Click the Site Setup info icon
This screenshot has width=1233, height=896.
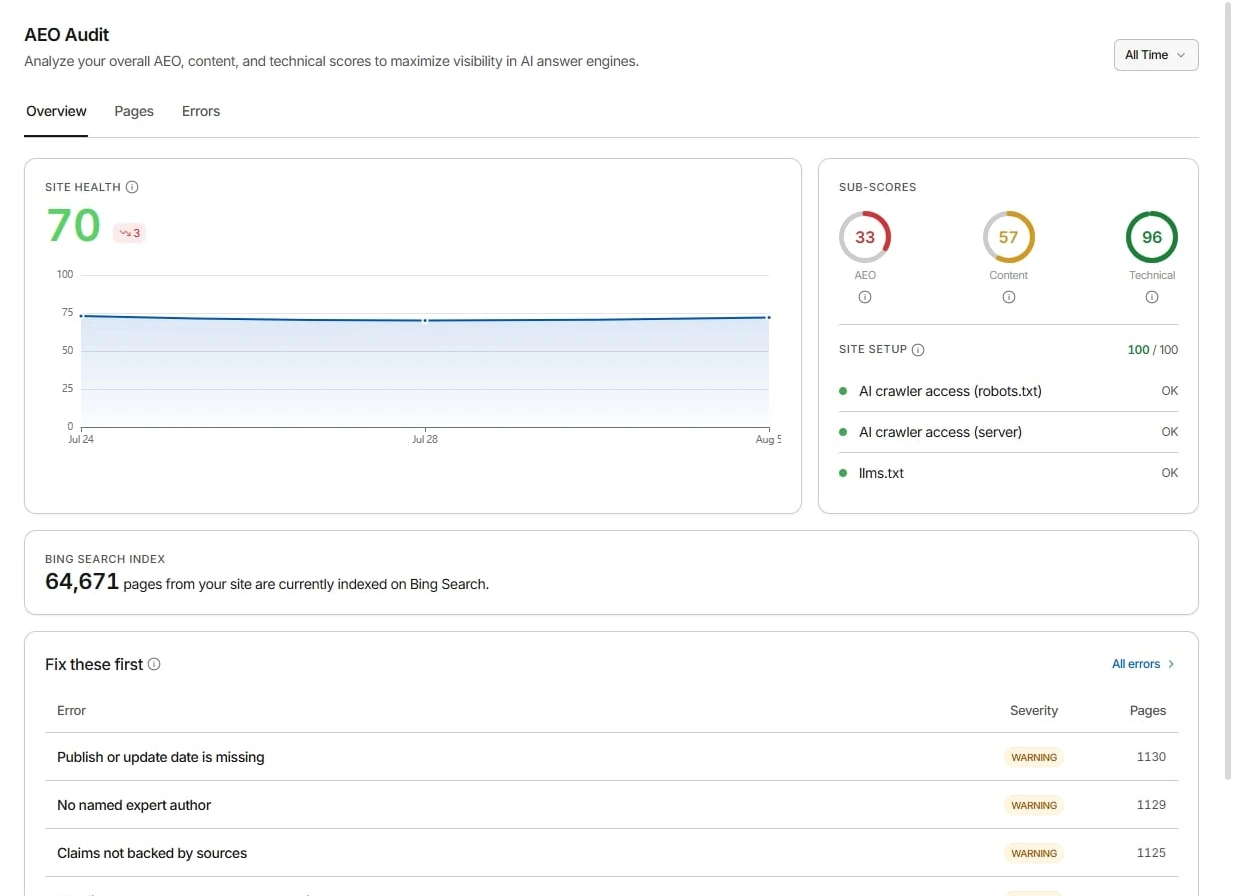pyautogui.click(x=918, y=350)
